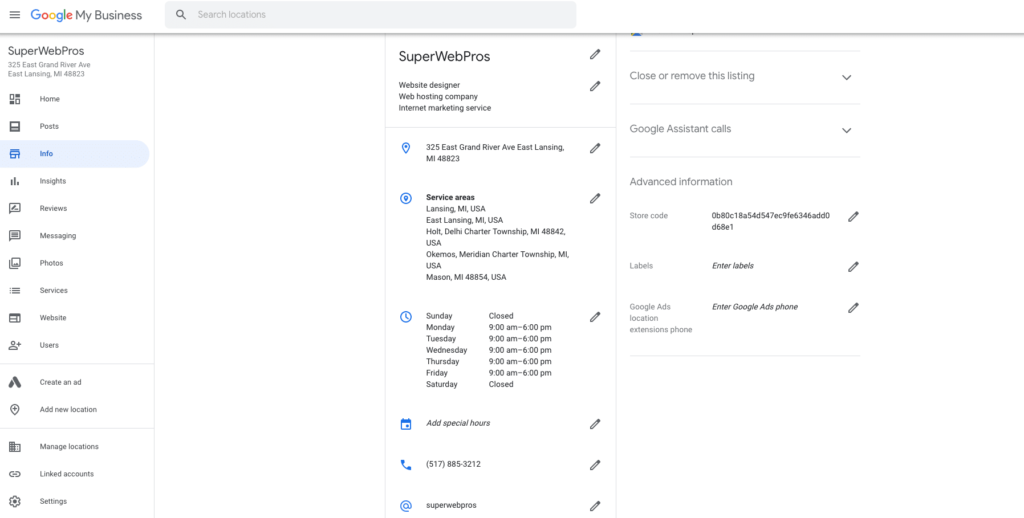
Task: Click the (517) 885-3212 phone number
Action: tap(453, 464)
